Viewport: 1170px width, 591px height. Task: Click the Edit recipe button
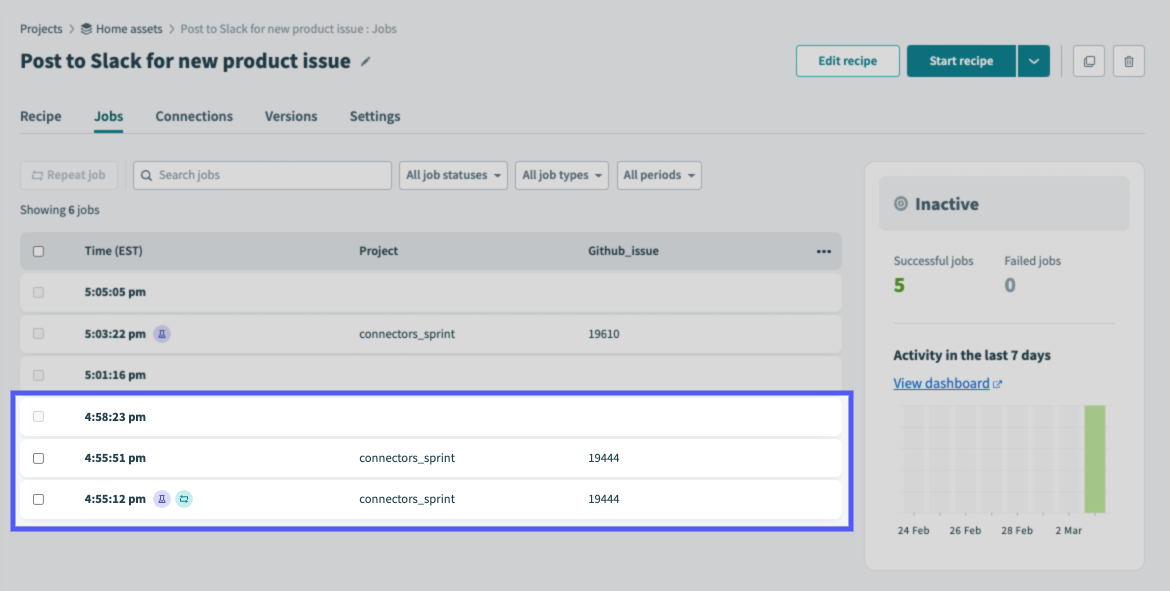click(x=847, y=61)
